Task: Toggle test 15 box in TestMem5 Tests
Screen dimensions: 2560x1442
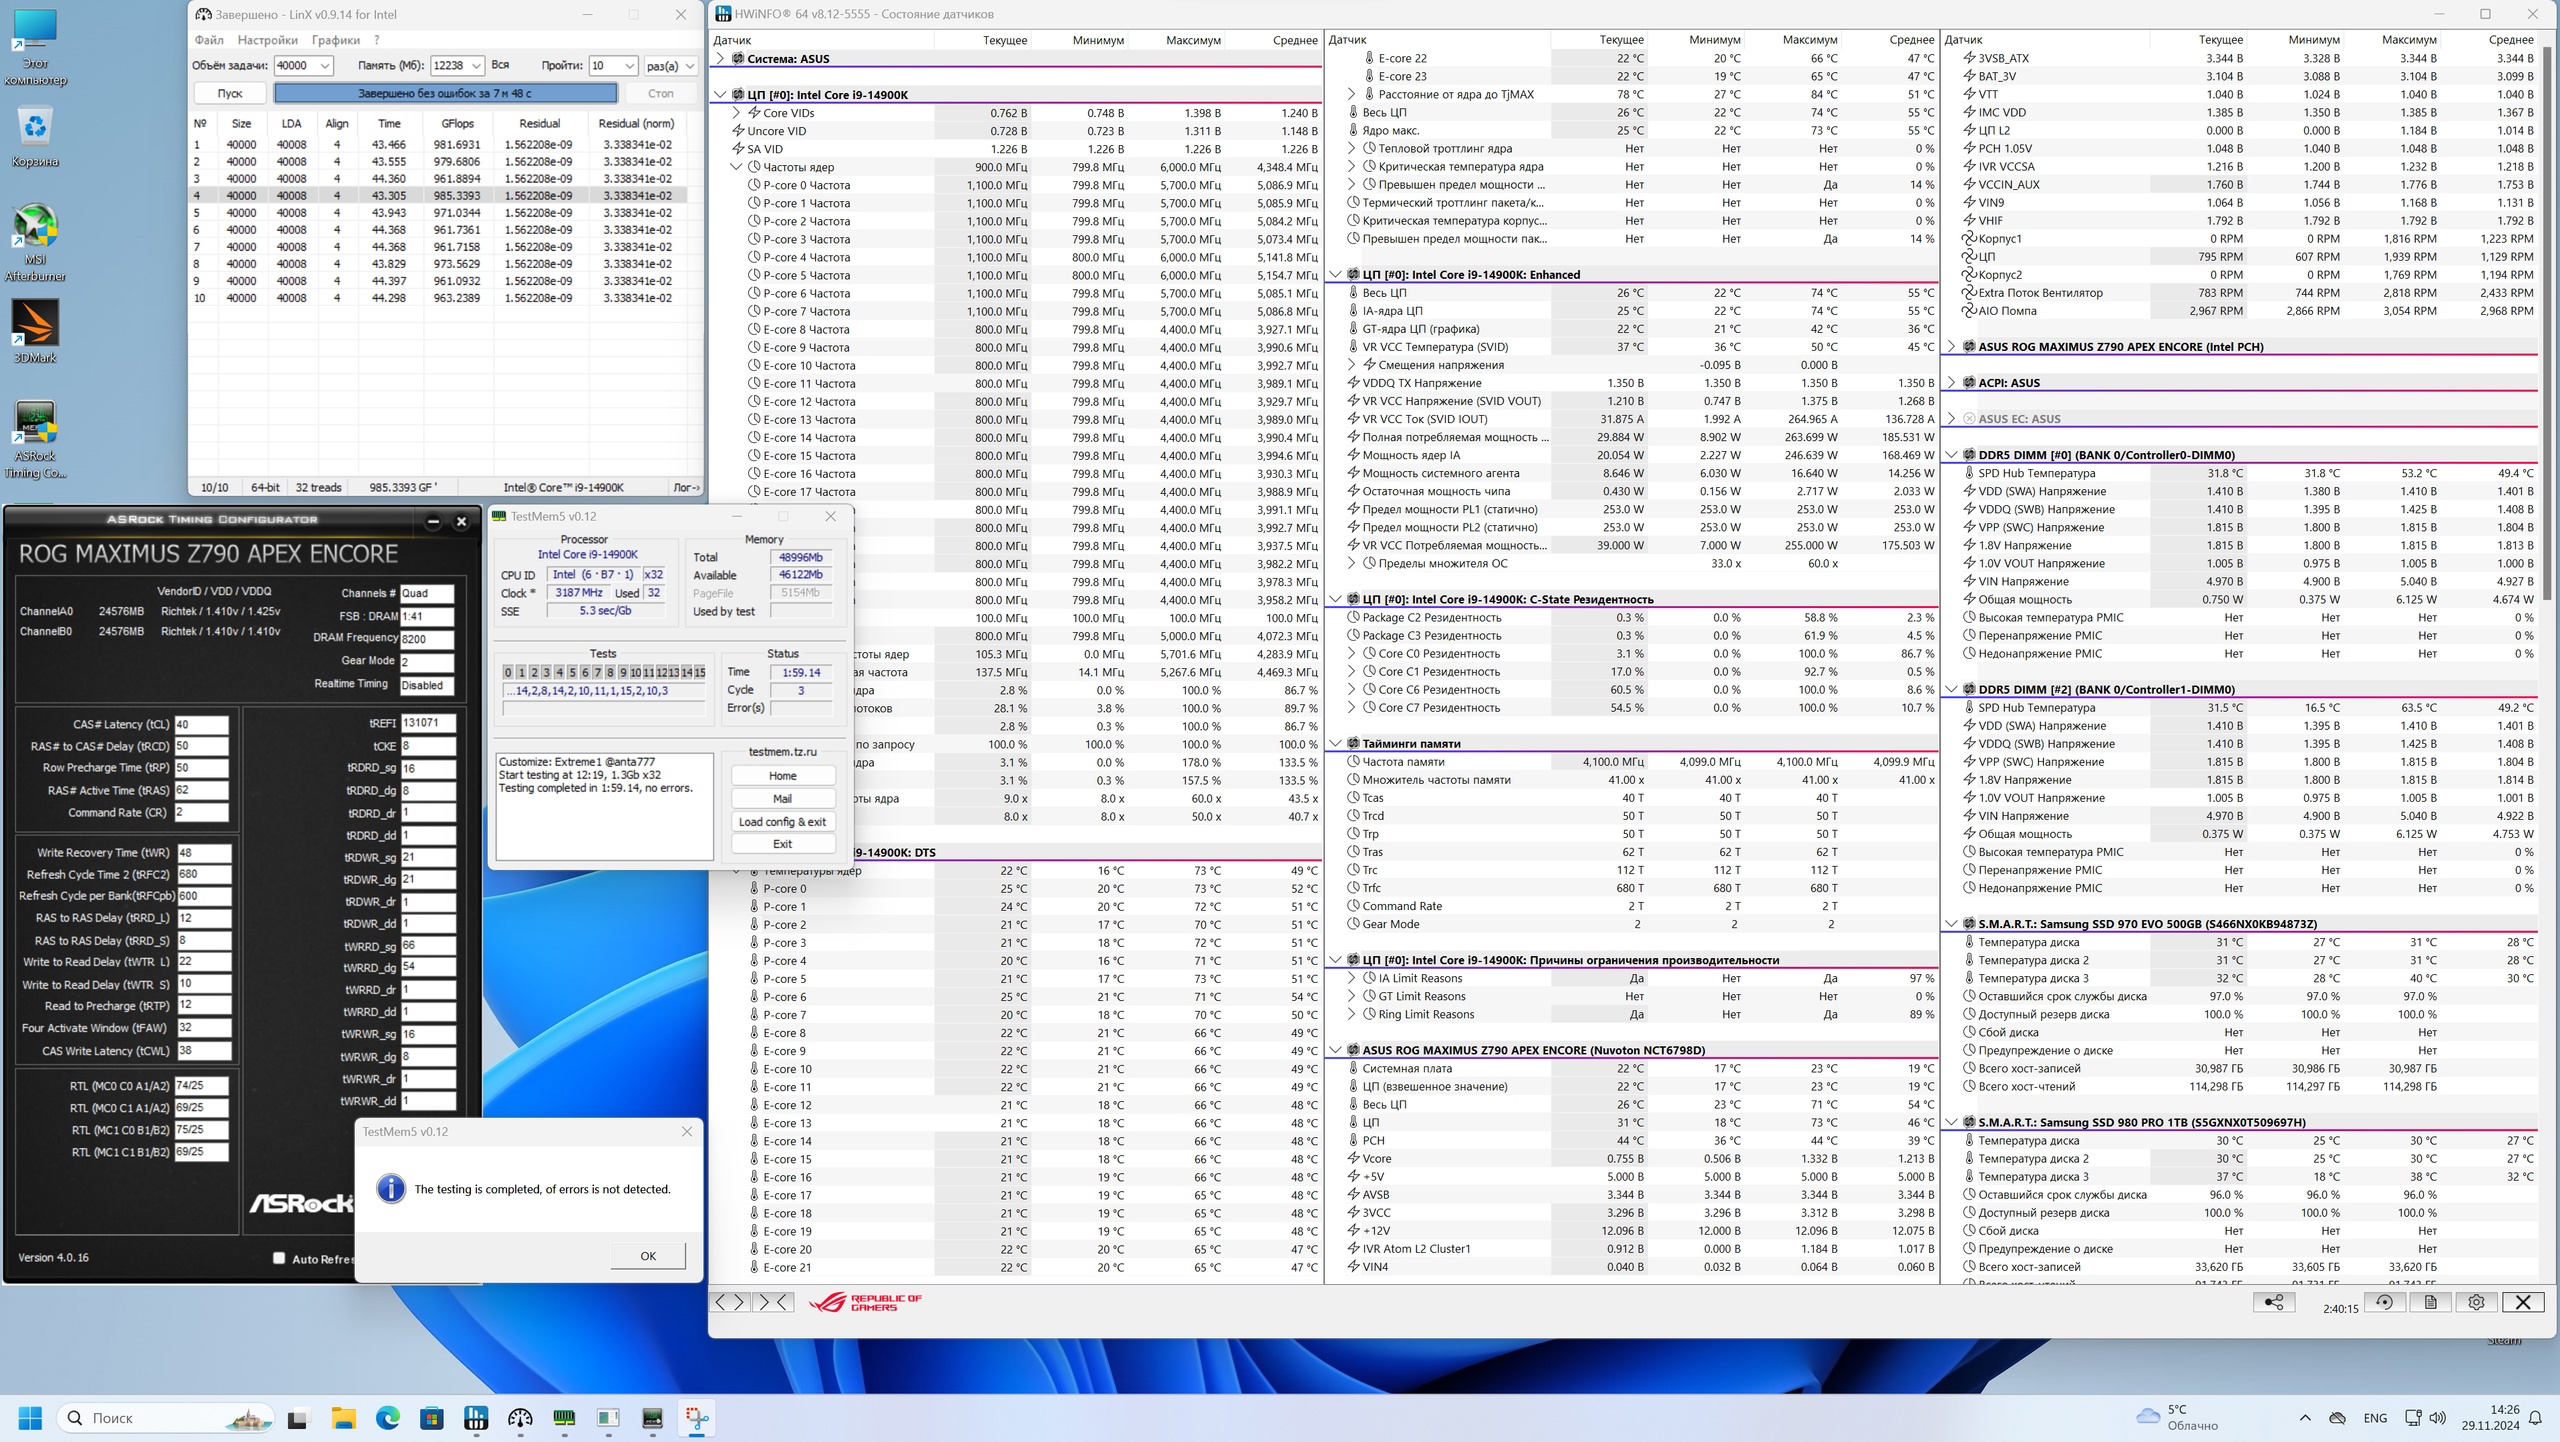Action: pos(699,672)
